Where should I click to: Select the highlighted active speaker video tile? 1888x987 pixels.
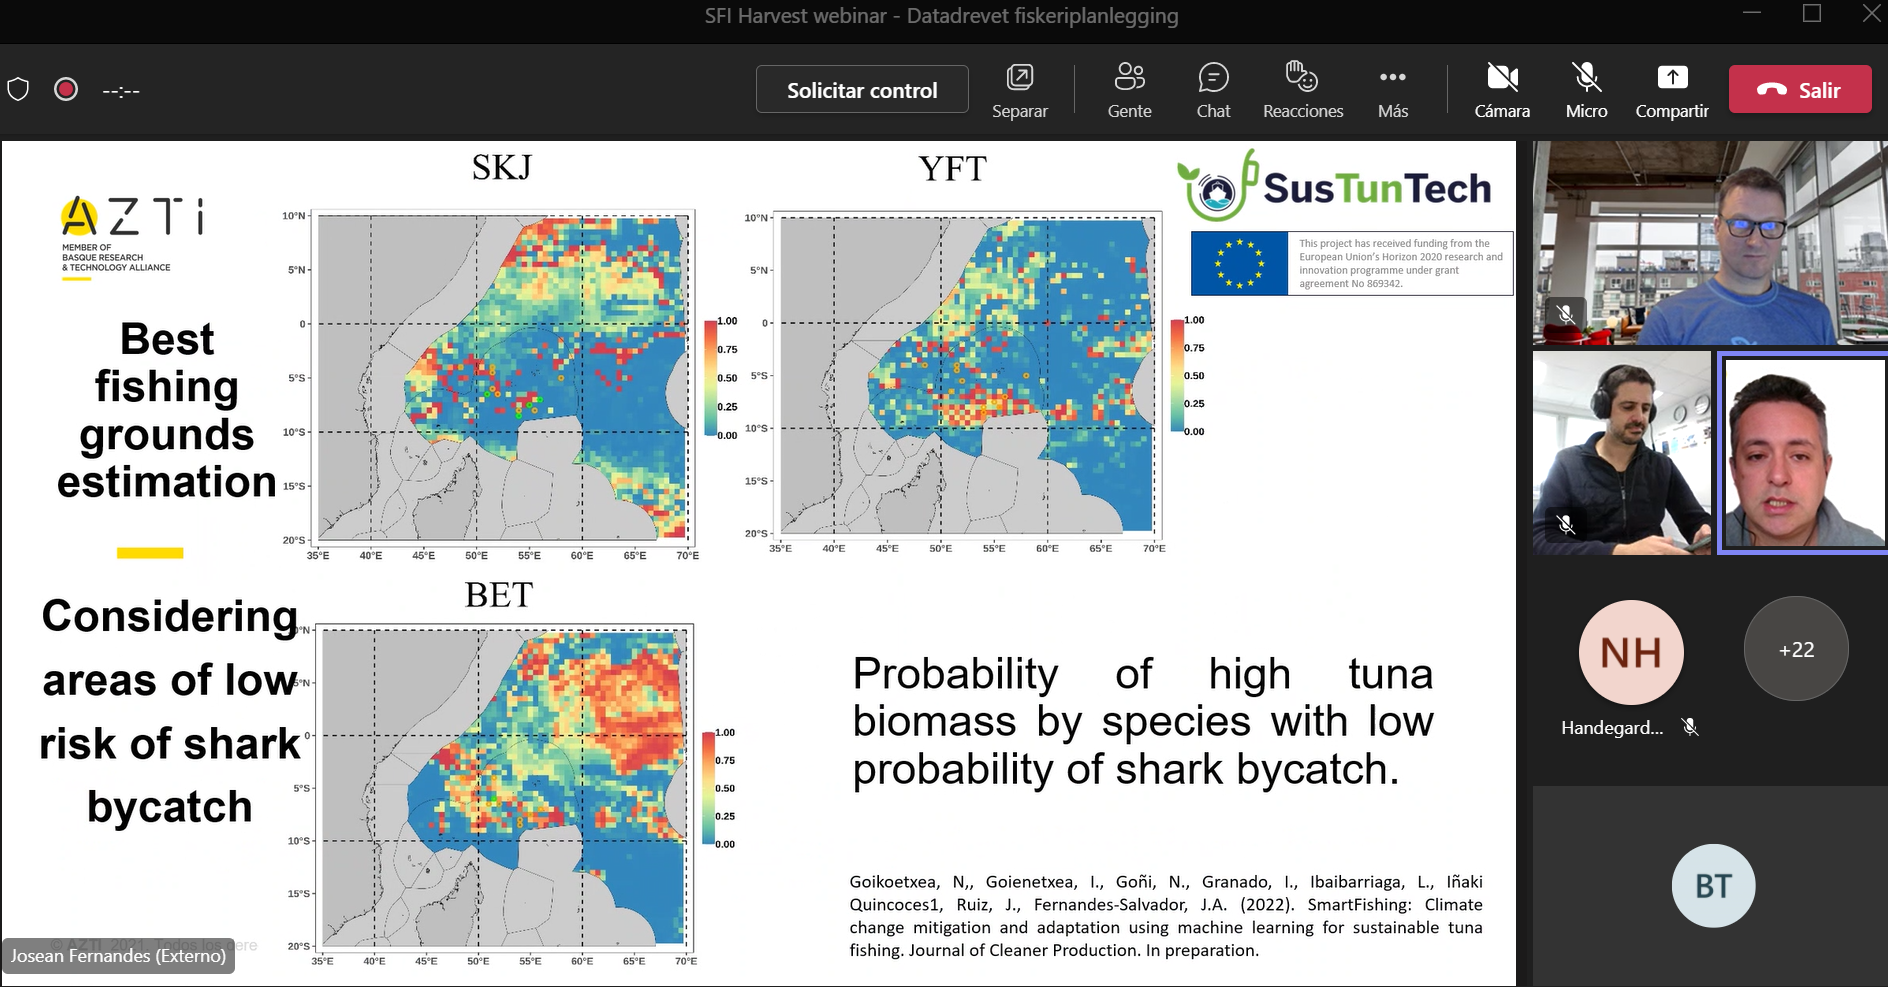coord(1803,452)
